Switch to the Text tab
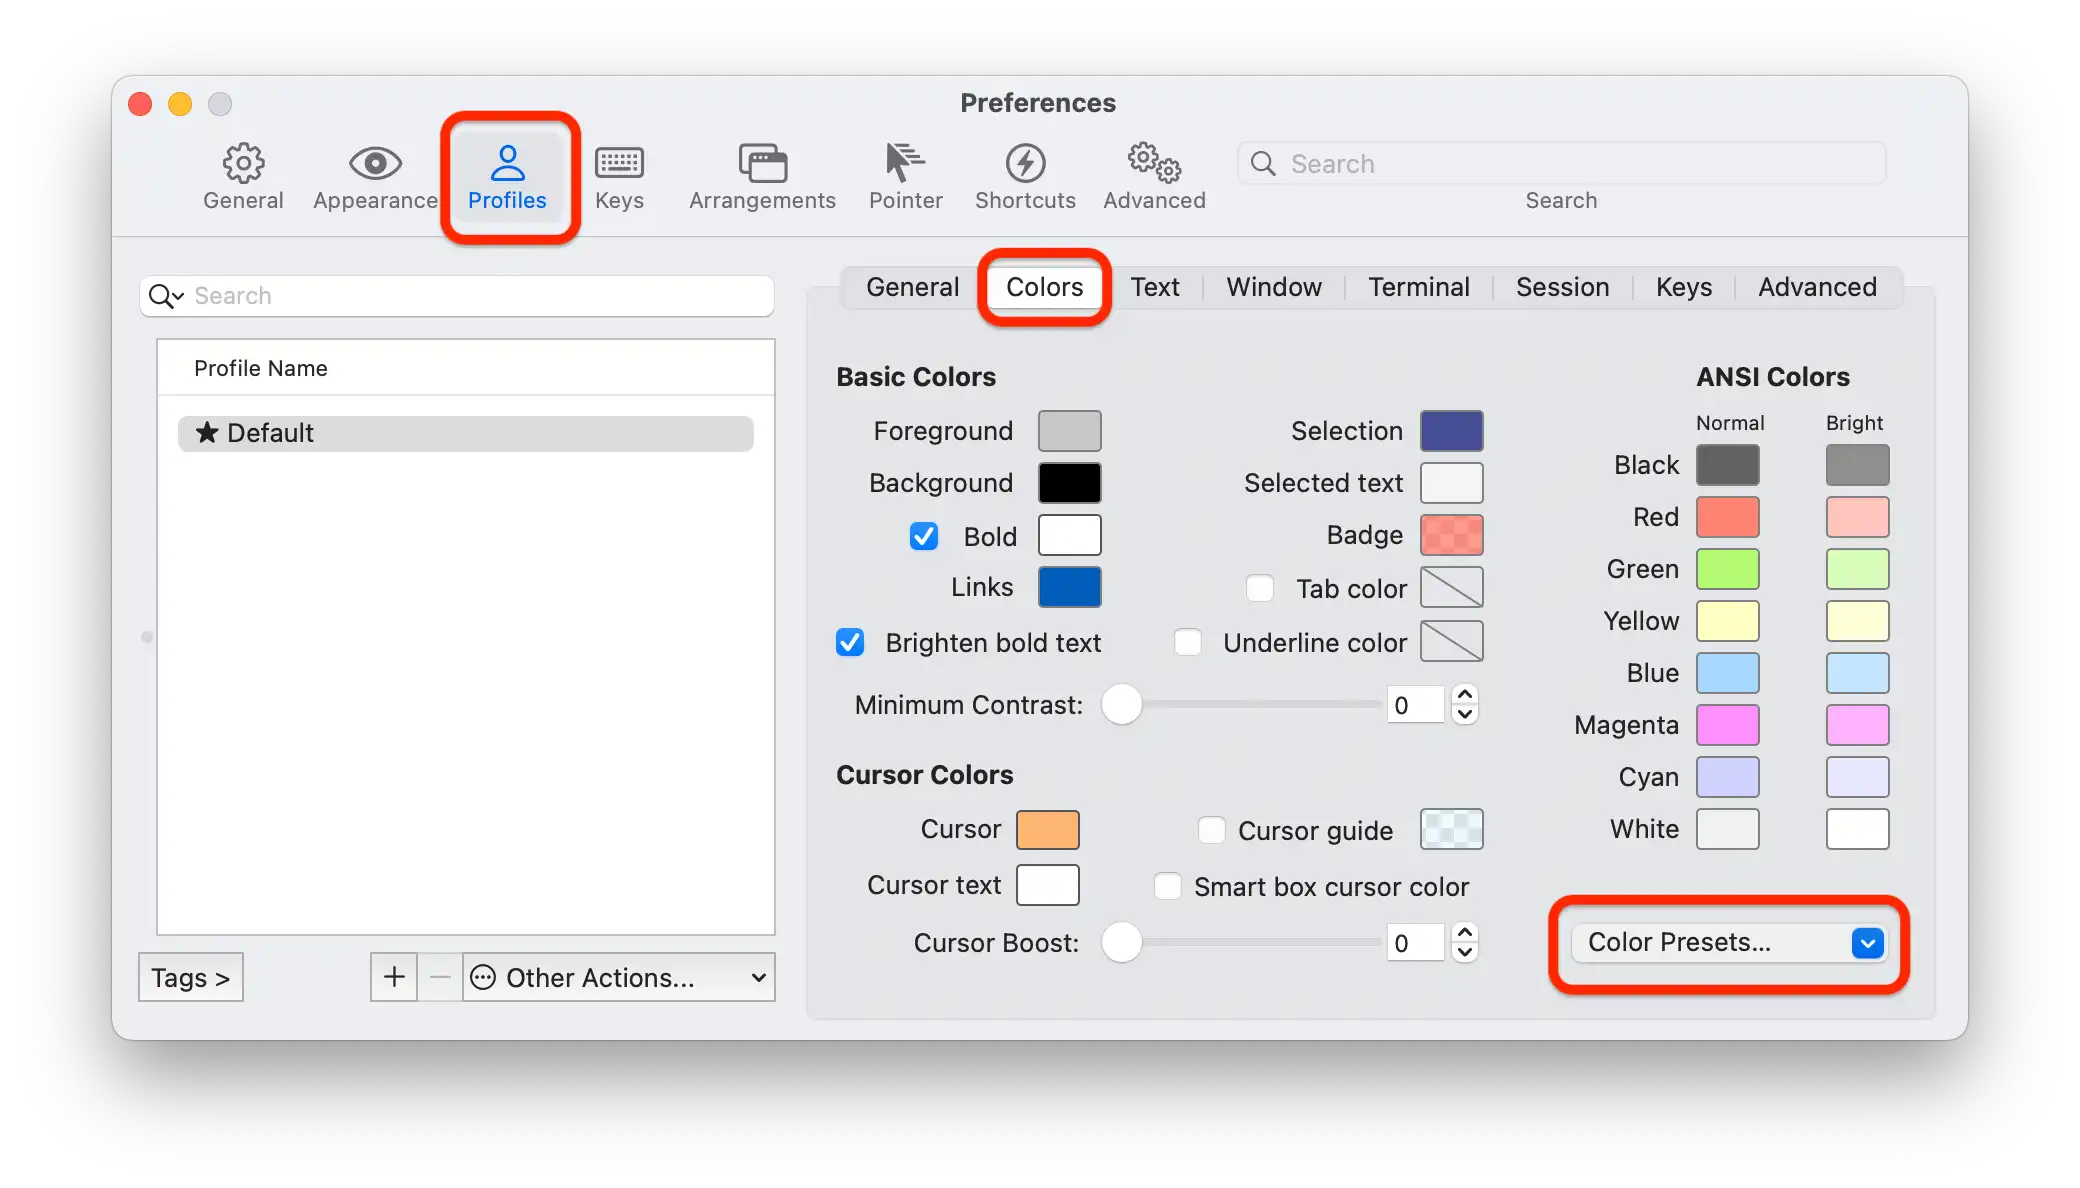Image resolution: width=2080 pixels, height=1188 pixels. [x=1155, y=287]
